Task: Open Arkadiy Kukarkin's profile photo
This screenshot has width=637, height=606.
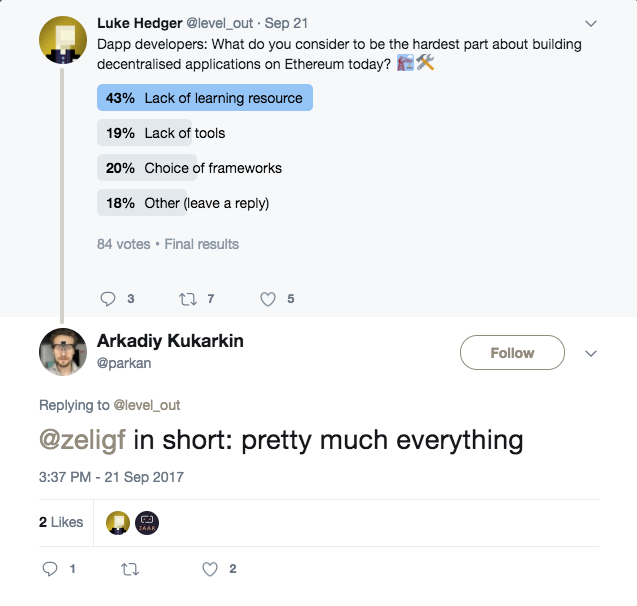Action: [63, 352]
